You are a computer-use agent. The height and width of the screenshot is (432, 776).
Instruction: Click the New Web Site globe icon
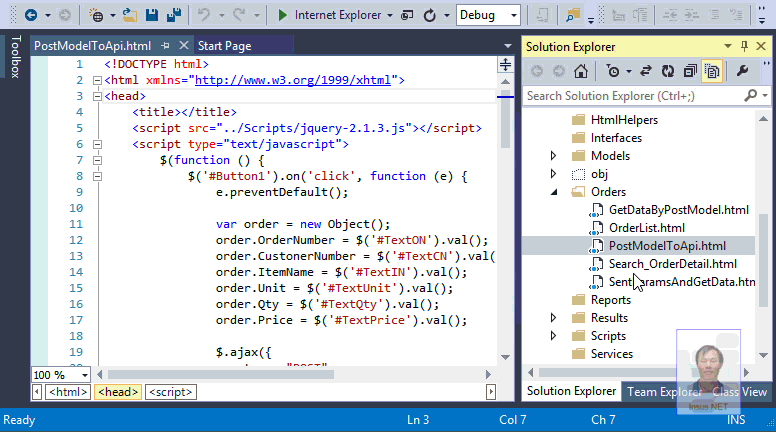[96, 15]
